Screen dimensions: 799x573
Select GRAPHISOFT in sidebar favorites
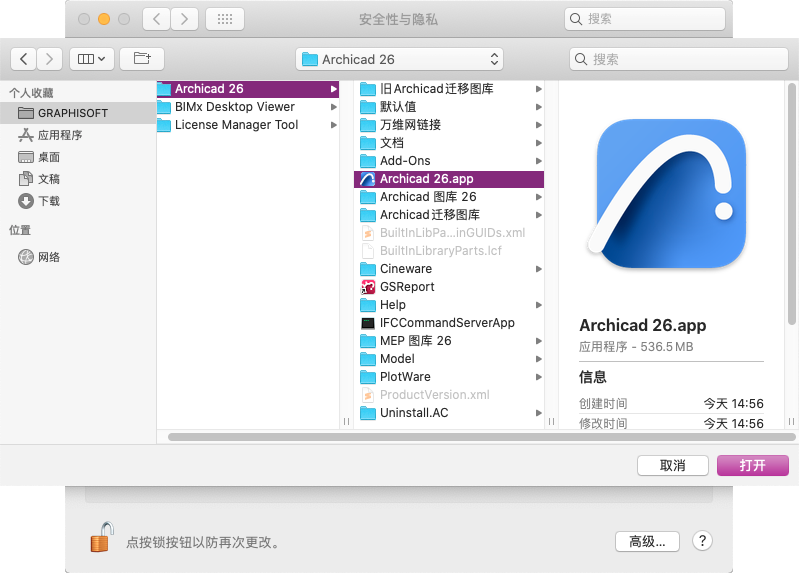(x=78, y=113)
